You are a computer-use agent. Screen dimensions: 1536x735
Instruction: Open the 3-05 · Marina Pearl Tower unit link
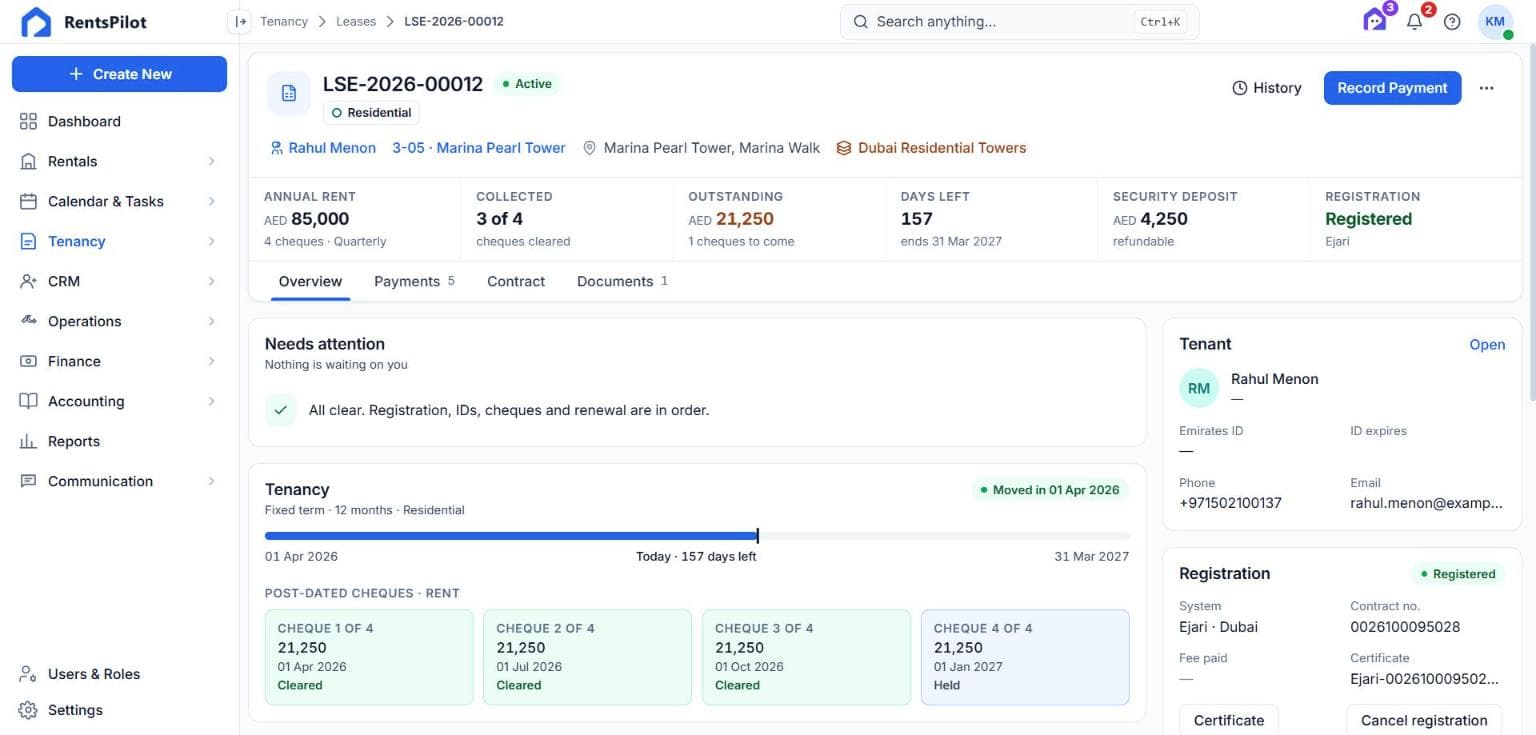coord(479,148)
